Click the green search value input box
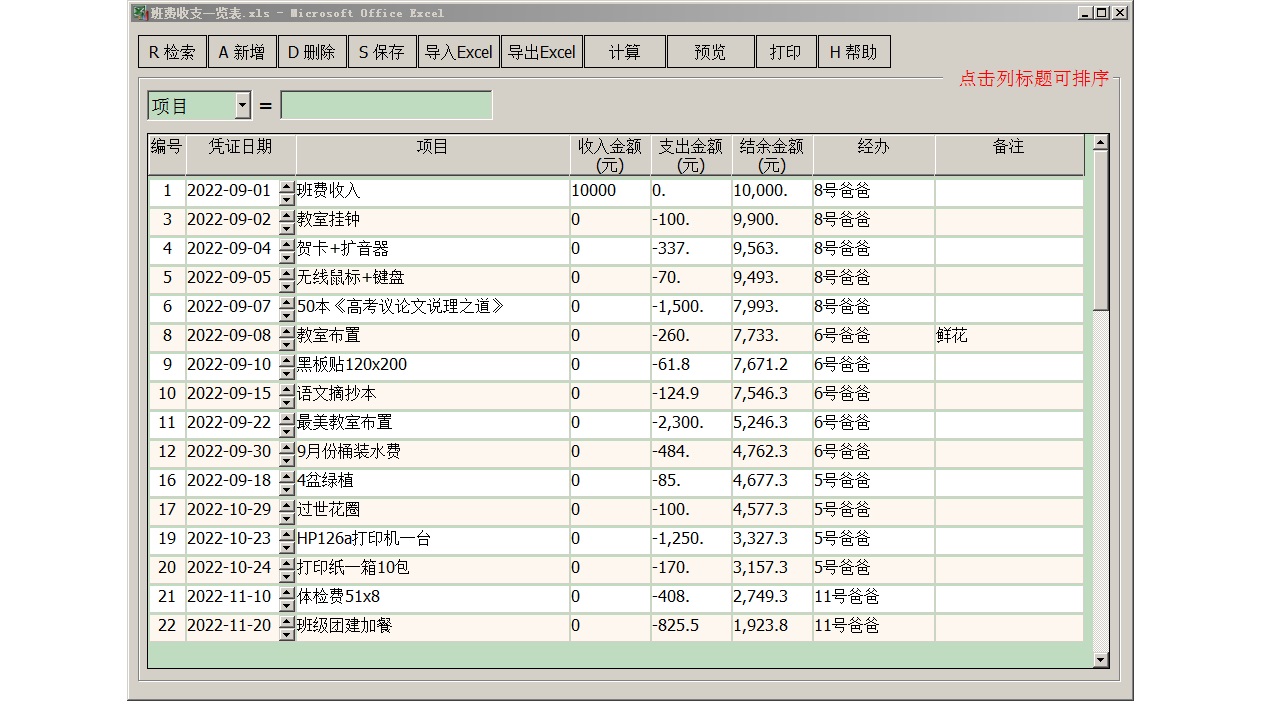Image resolution: width=1280 pixels, height=720 pixels. [386, 104]
